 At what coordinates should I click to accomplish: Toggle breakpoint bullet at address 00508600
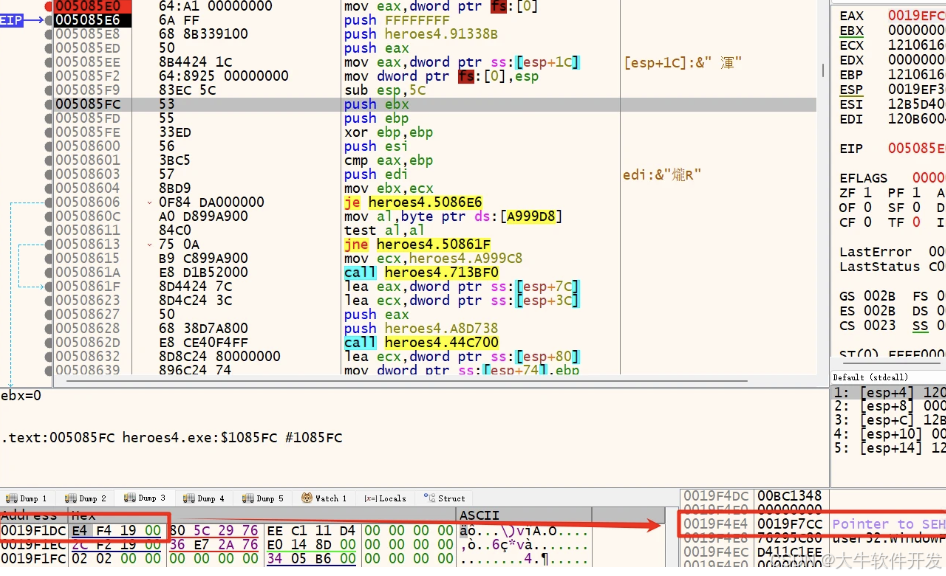pyautogui.click(x=48, y=146)
